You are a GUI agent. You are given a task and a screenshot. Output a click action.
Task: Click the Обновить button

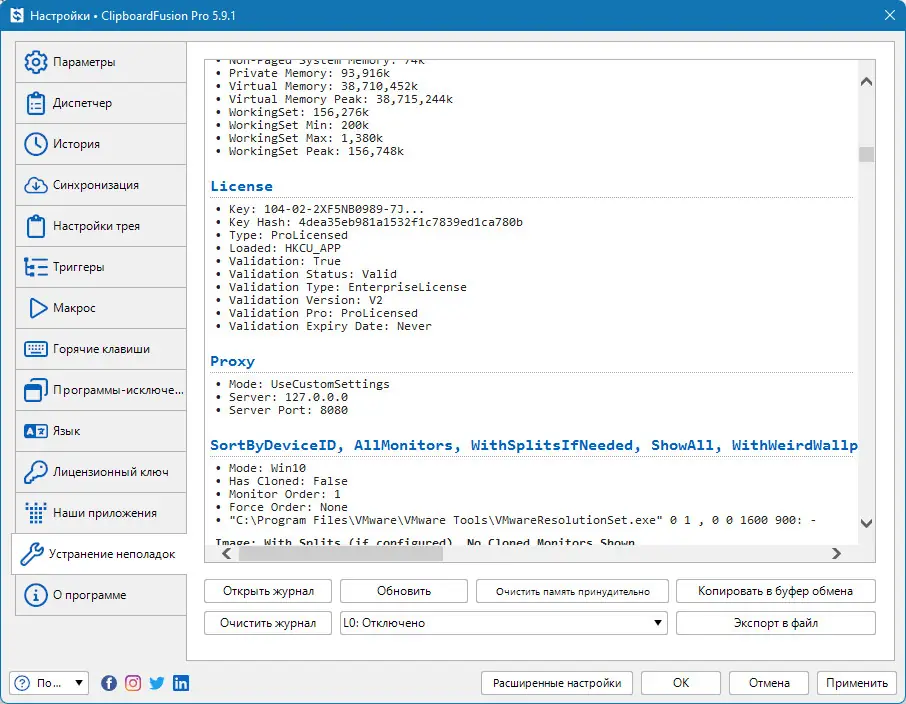(x=404, y=591)
